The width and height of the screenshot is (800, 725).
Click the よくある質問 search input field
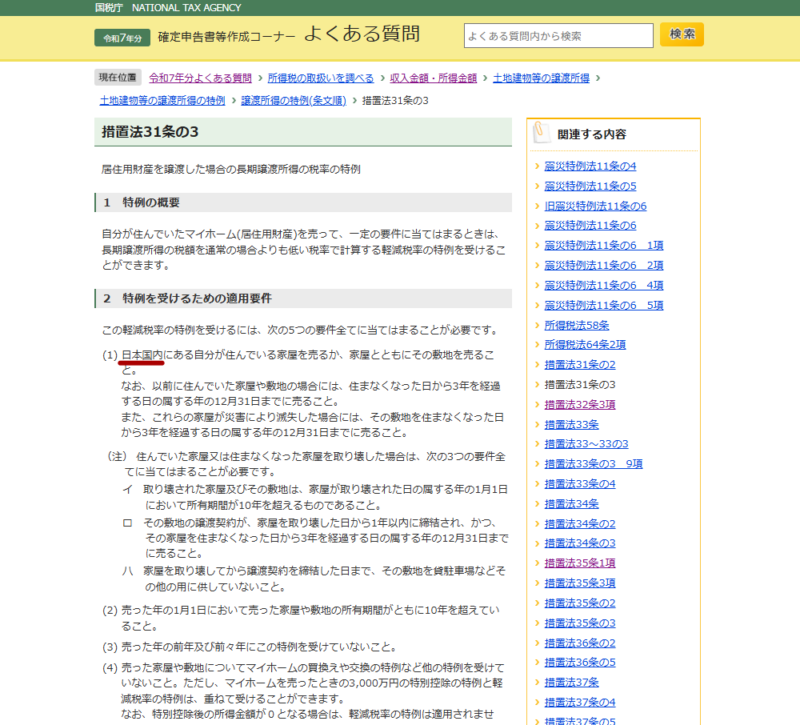pyautogui.click(x=558, y=36)
